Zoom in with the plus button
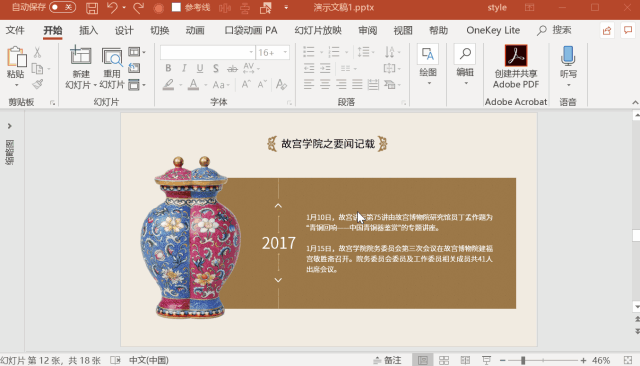Screen dimensions: 640x366 coord(583,360)
